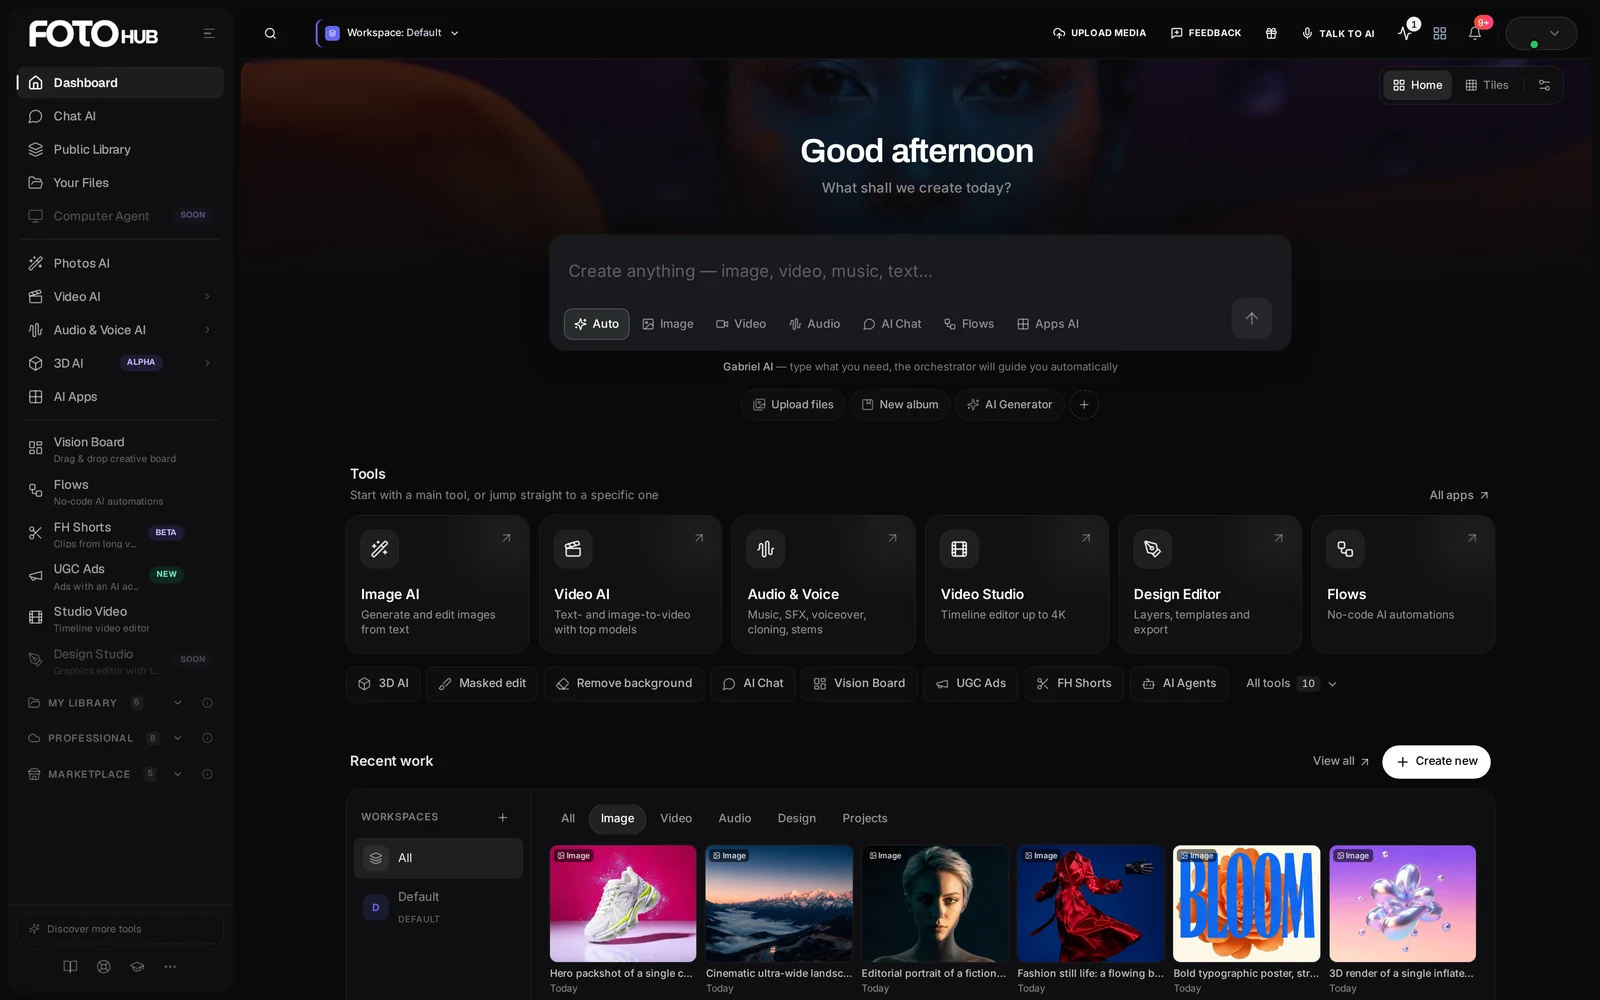Screen dimensions: 1600x1000
Task: Add quick action with plus circle
Action: coord(1084,405)
